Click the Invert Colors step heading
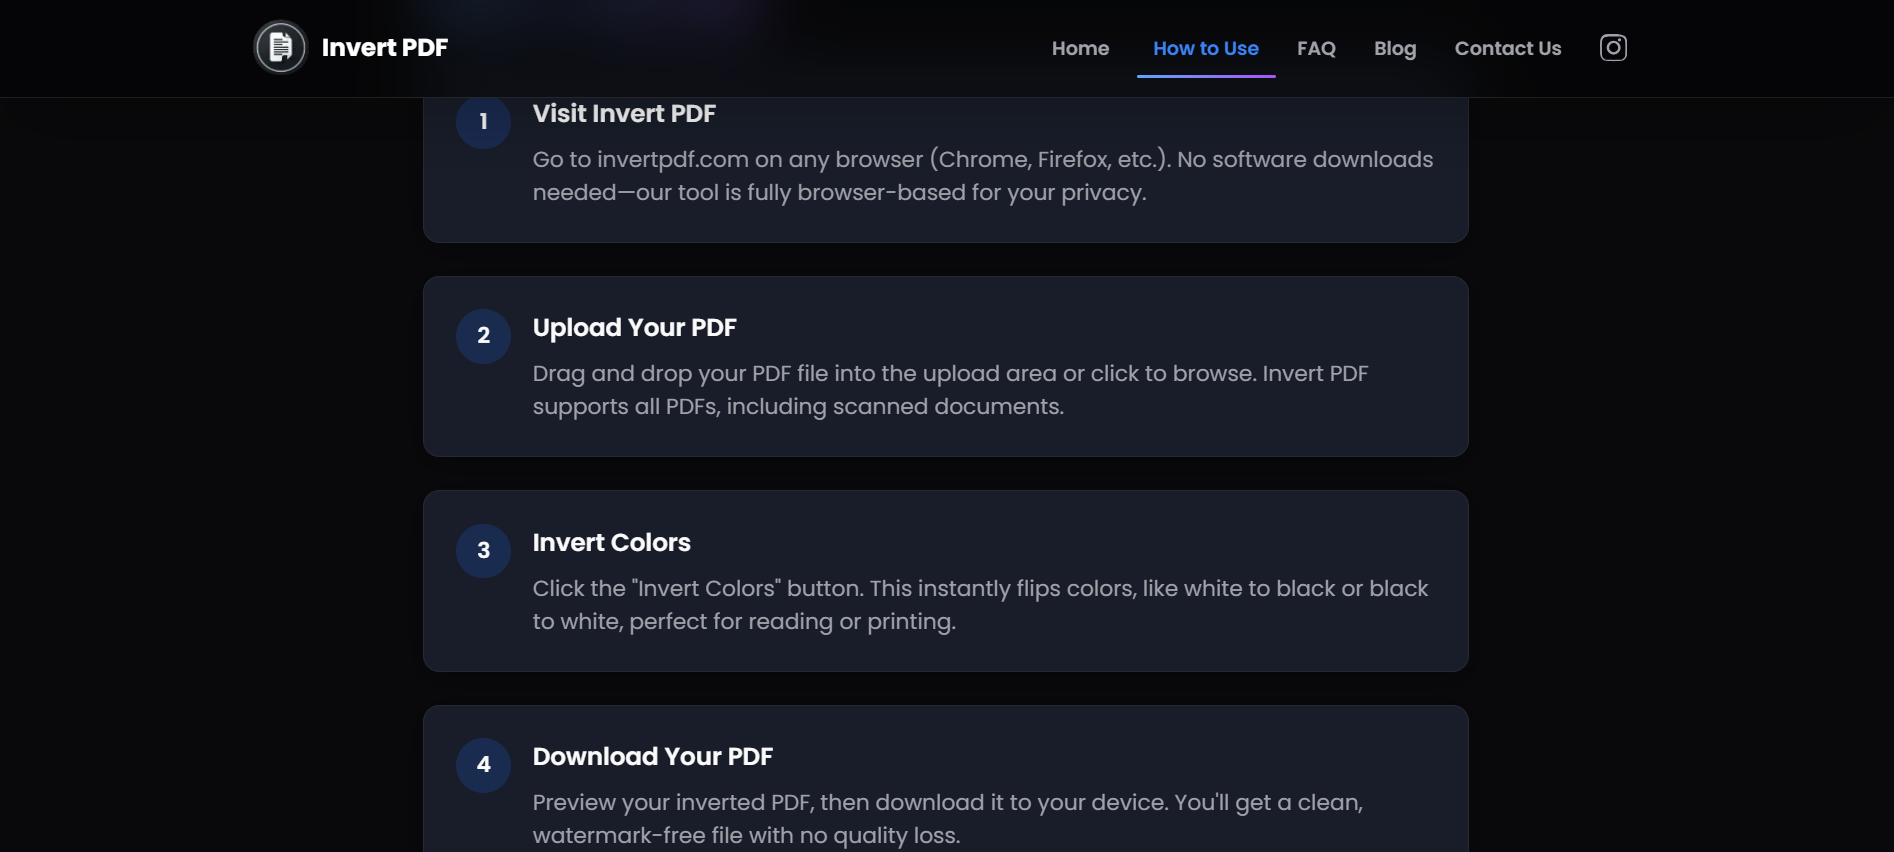The image size is (1894, 852). click(x=612, y=543)
